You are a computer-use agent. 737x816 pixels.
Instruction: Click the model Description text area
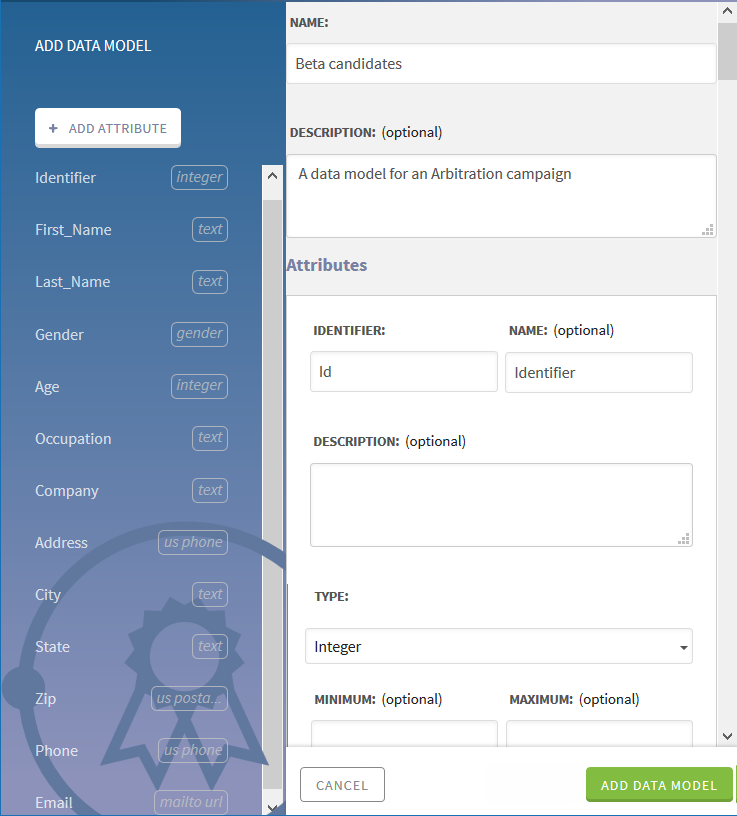pyautogui.click(x=501, y=195)
